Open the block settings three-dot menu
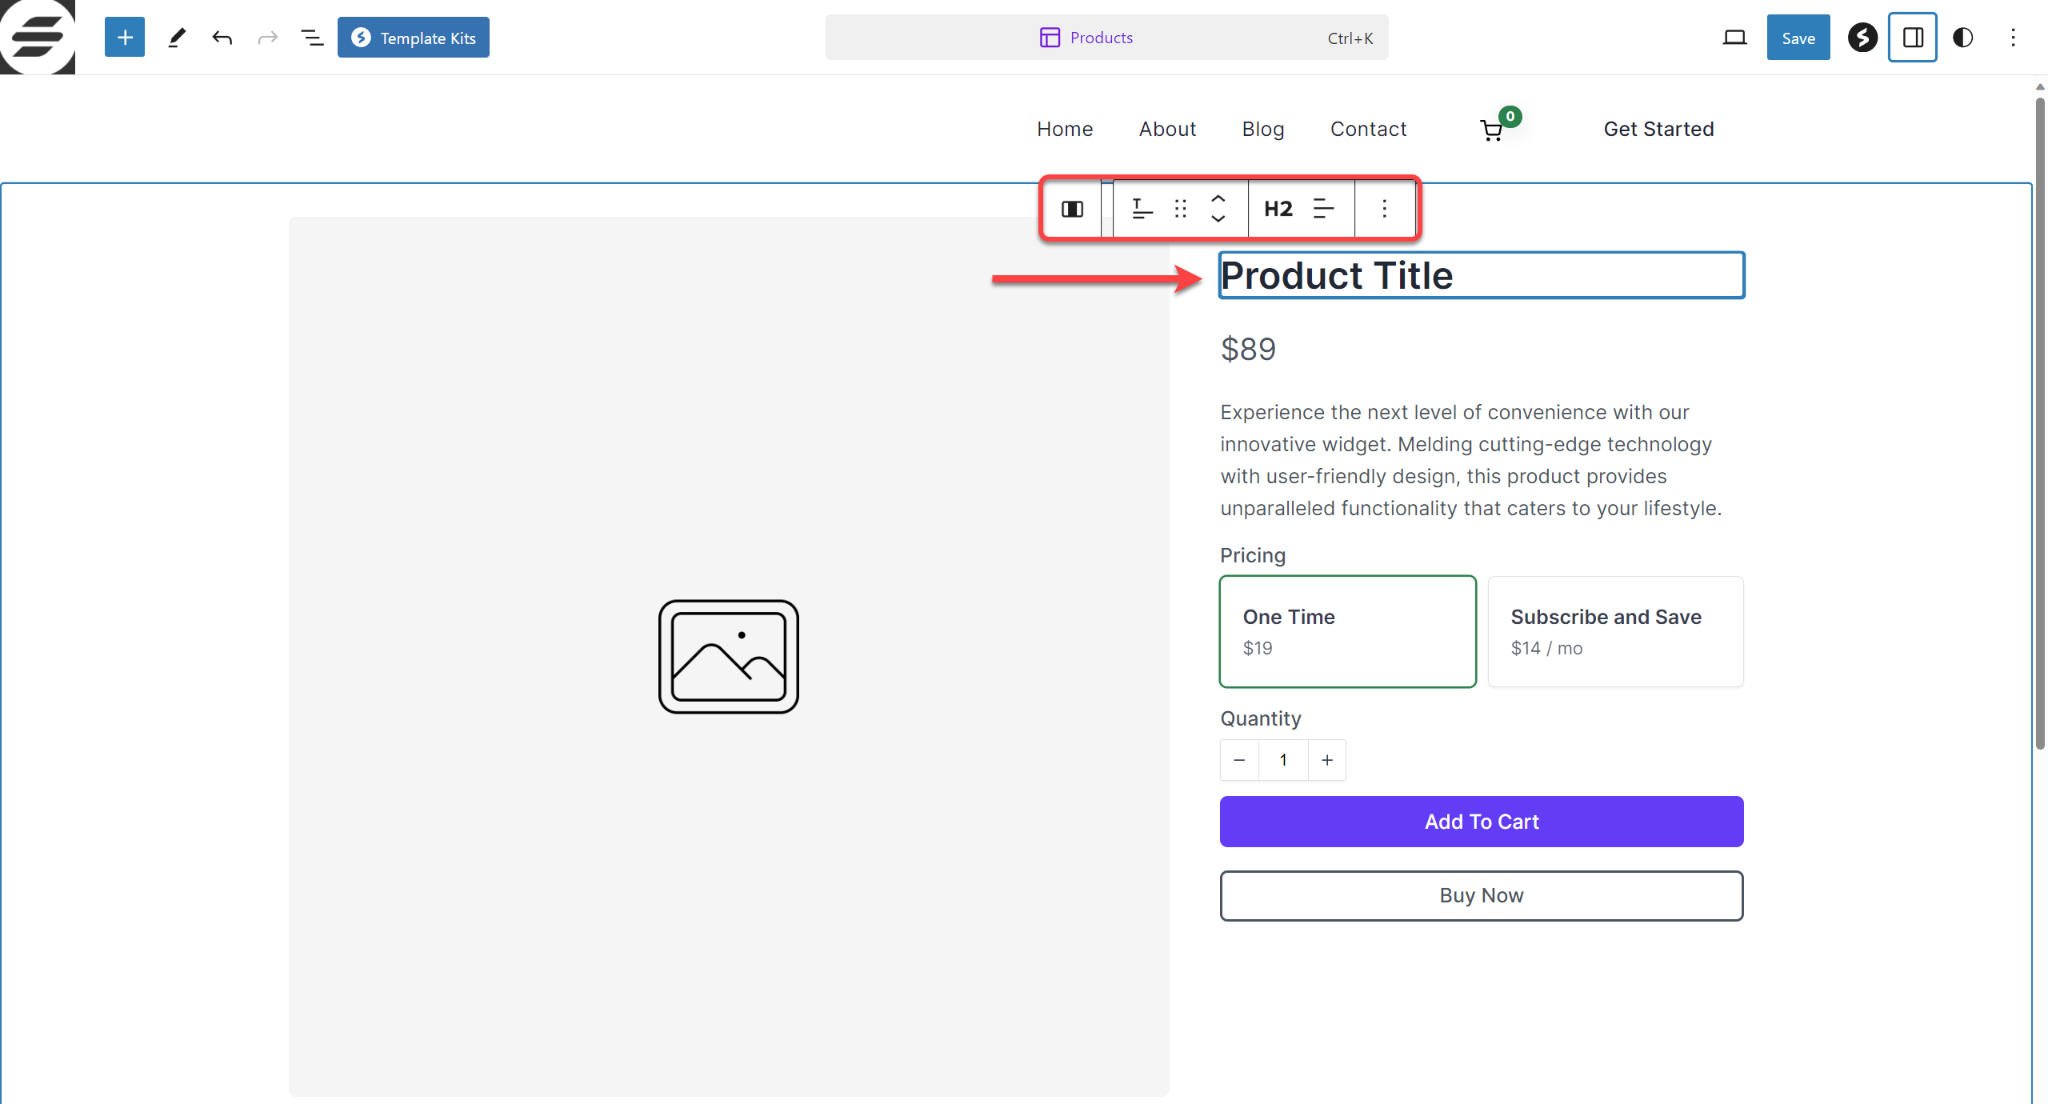Screen dimensions: 2048x1104 [1383, 208]
